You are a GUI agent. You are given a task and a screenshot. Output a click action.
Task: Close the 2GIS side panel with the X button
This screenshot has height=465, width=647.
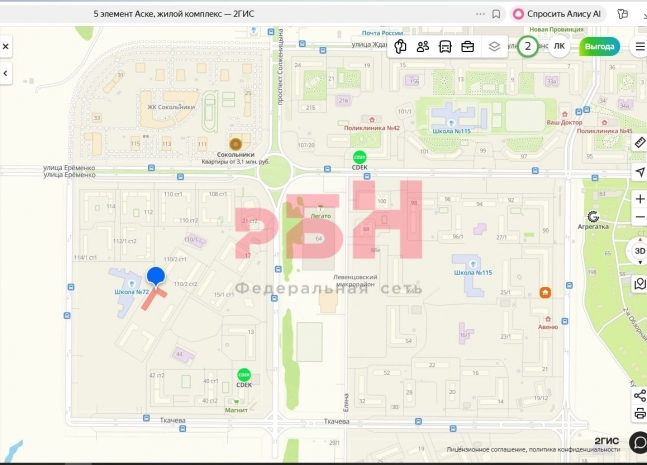(x=5, y=47)
